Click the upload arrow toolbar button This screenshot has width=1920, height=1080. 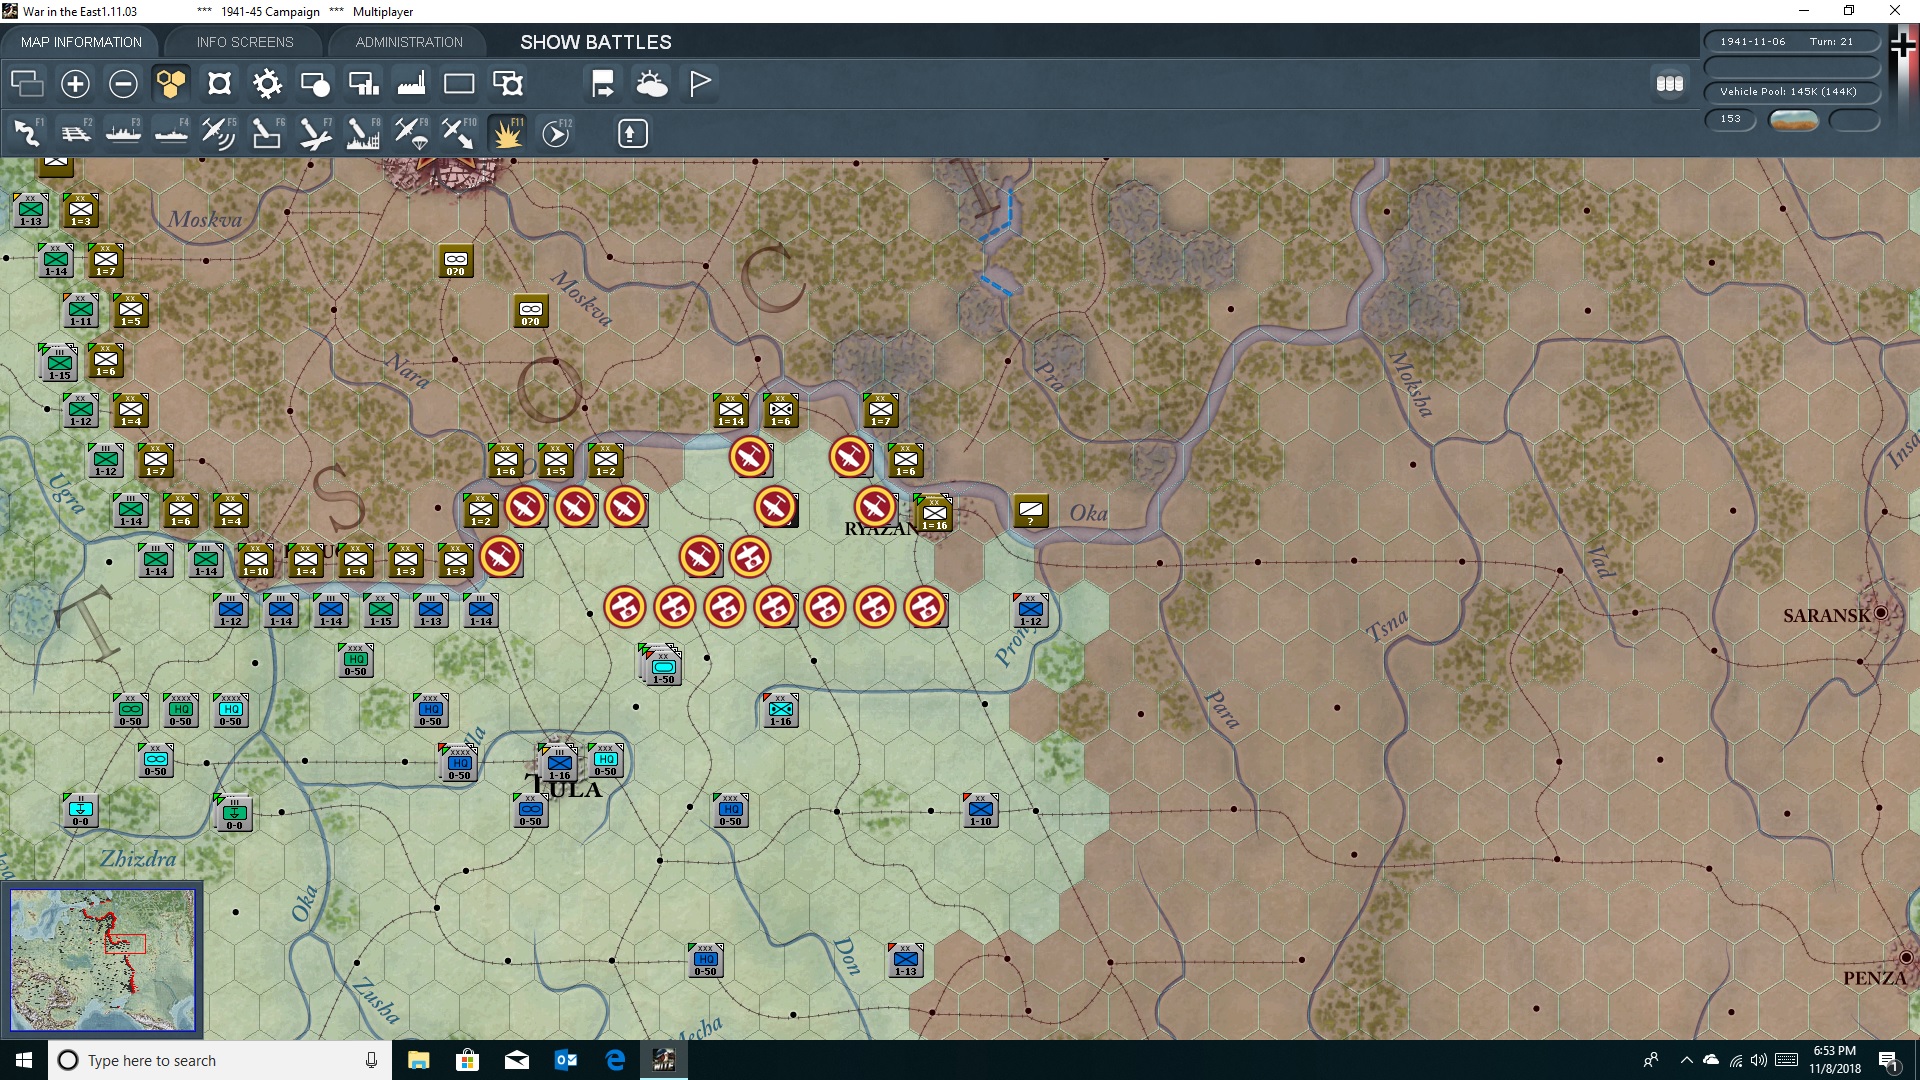632,133
